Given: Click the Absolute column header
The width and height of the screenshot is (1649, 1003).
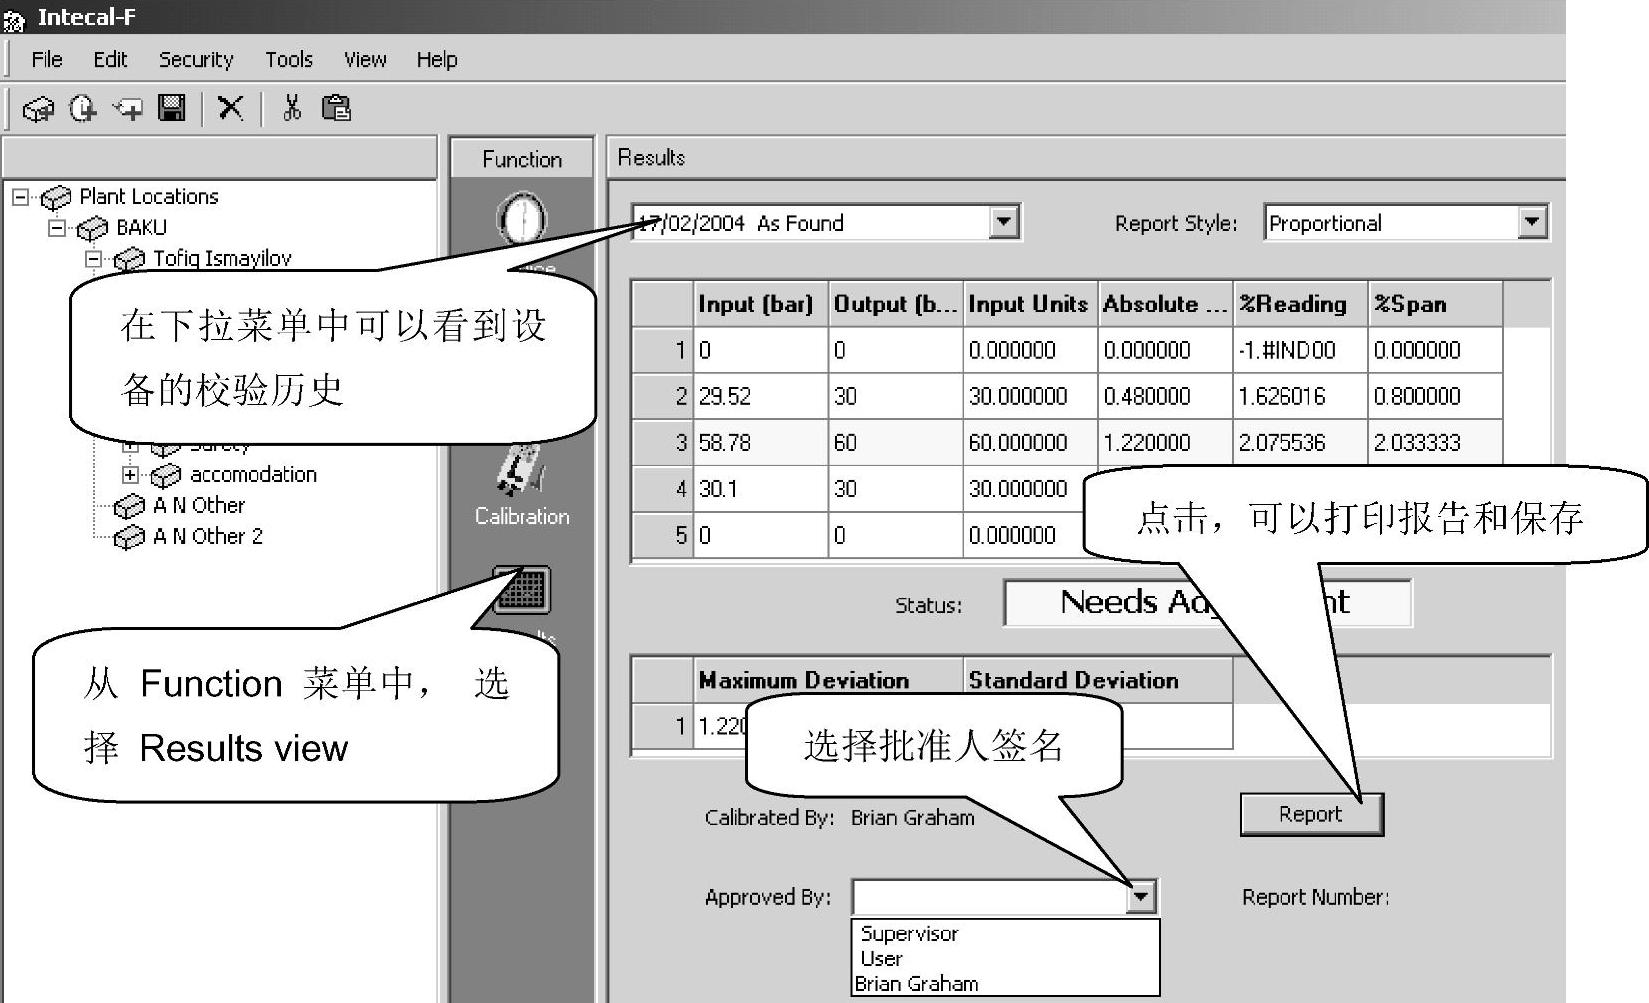Looking at the screenshot, I should pyautogui.click(x=1166, y=304).
